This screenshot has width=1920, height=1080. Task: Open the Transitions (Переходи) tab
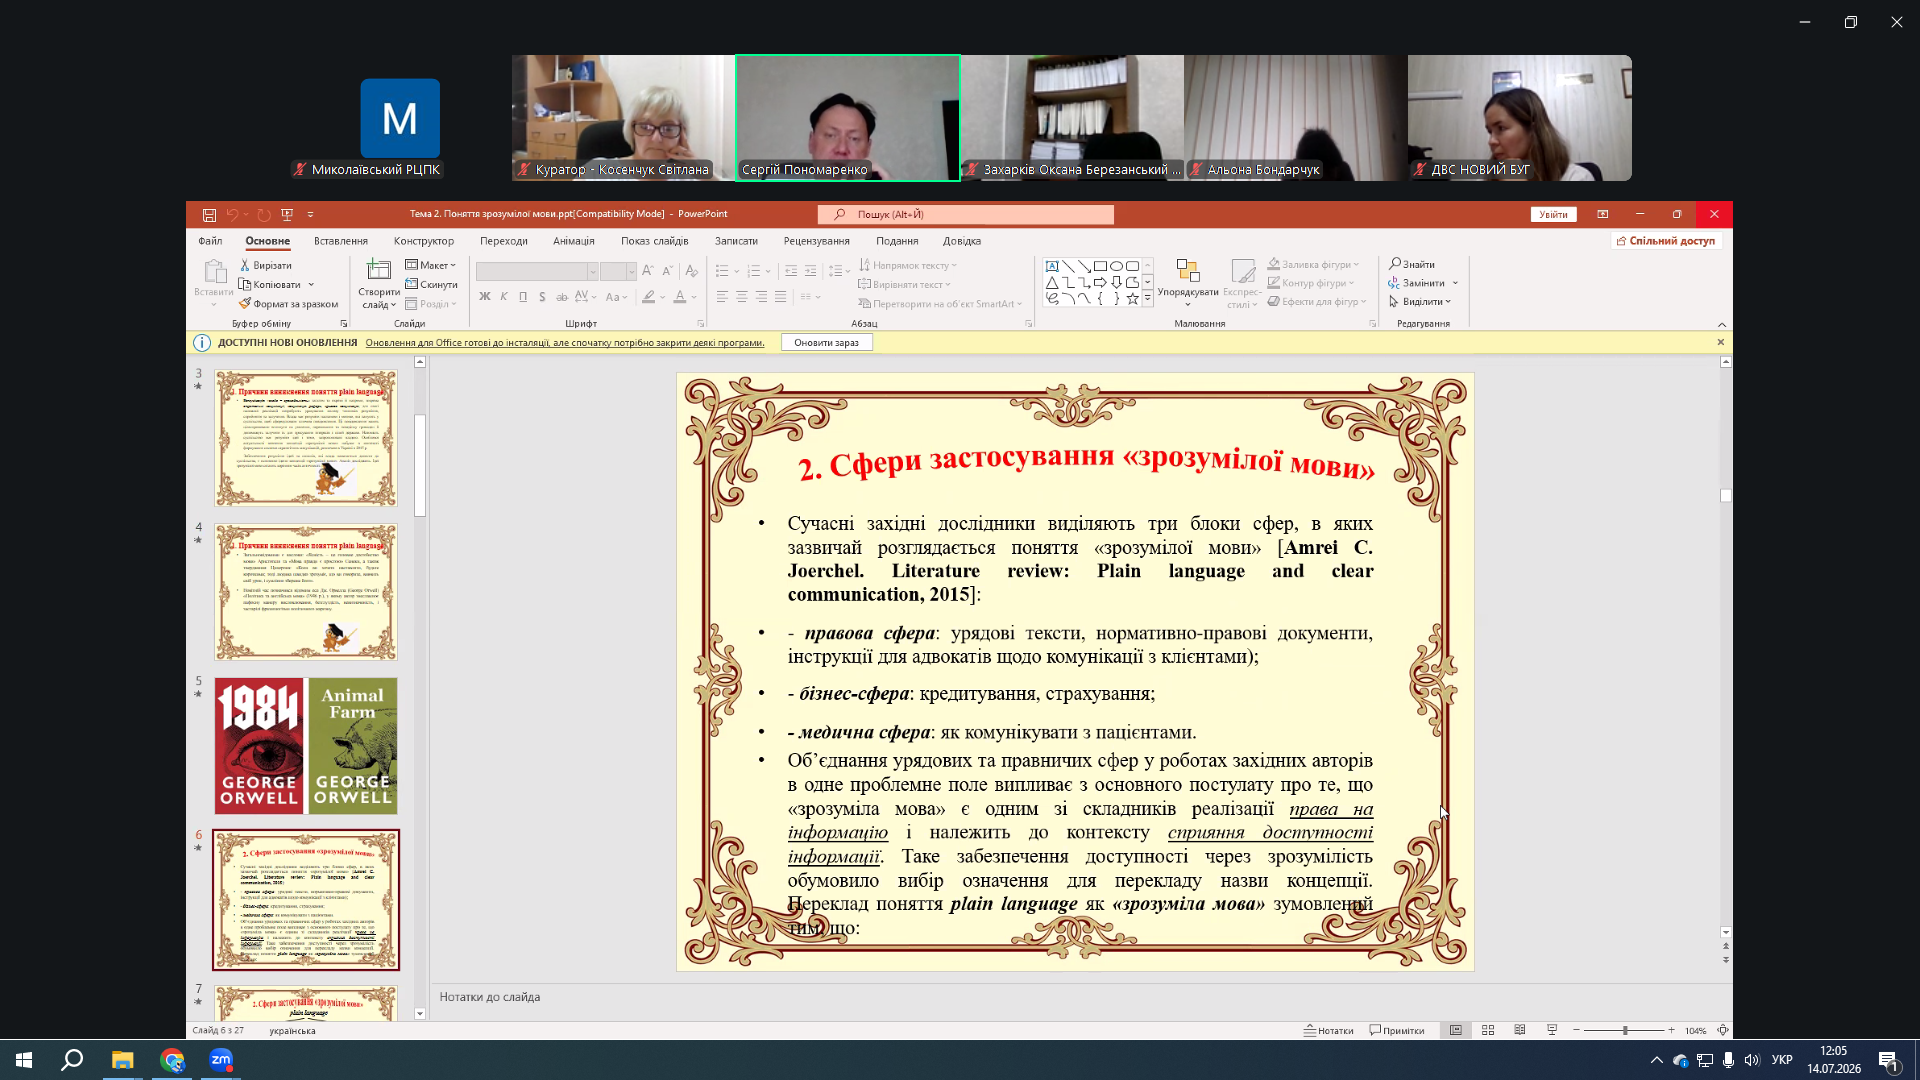click(503, 241)
